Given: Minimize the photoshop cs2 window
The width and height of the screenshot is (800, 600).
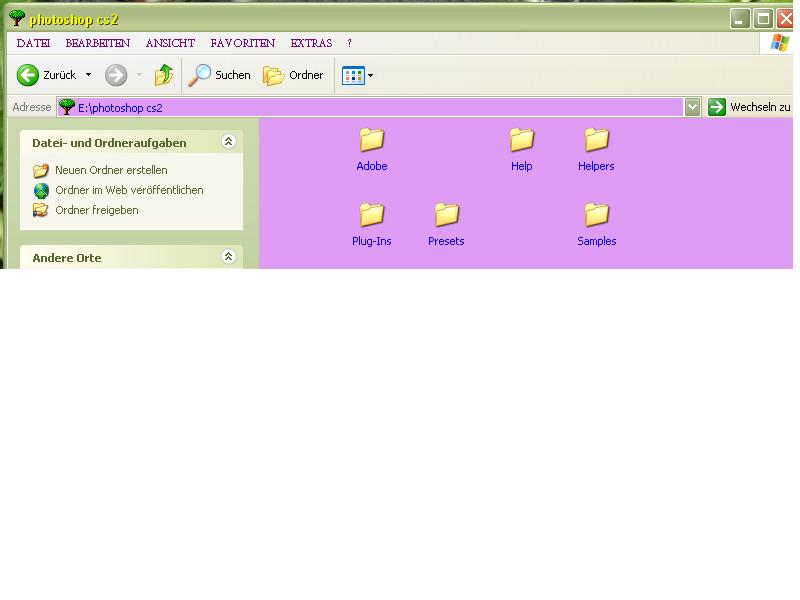Looking at the screenshot, I should click(740, 19).
